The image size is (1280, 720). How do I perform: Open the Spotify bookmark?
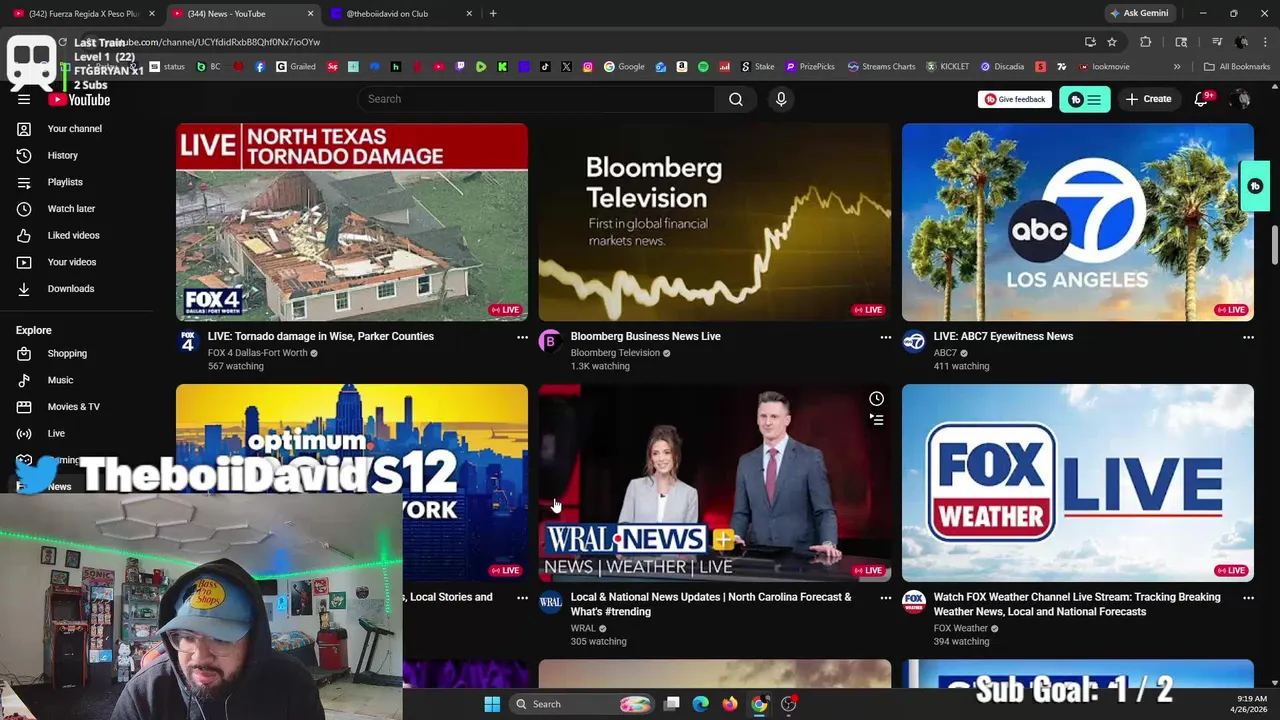coord(703,67)
